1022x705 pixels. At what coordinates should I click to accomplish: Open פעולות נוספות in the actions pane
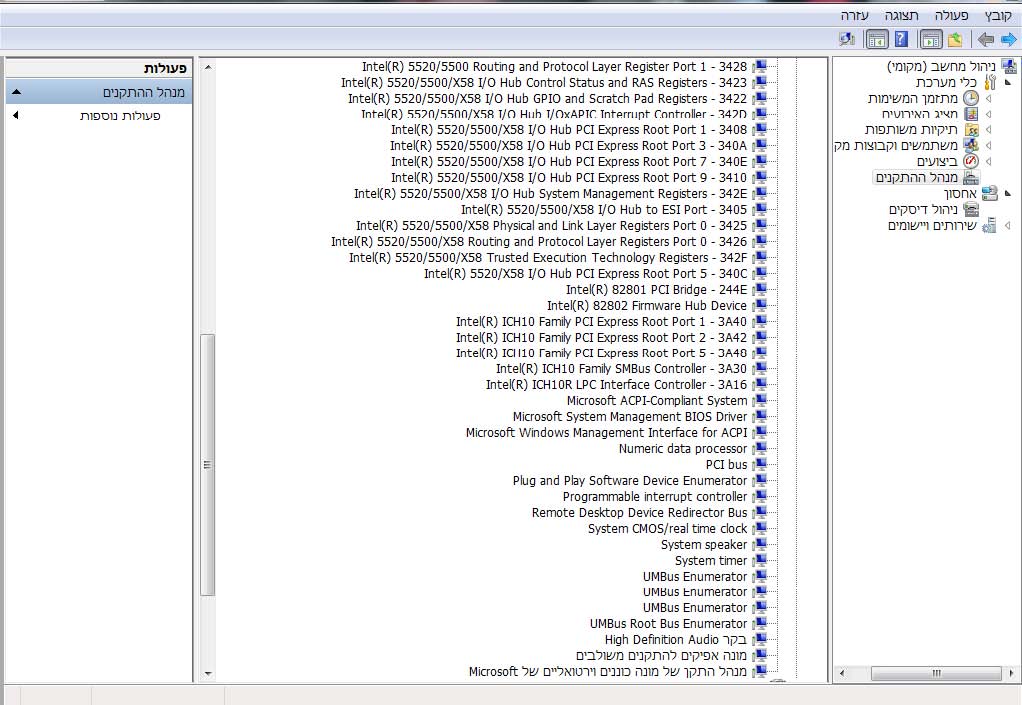pos(120,115)
